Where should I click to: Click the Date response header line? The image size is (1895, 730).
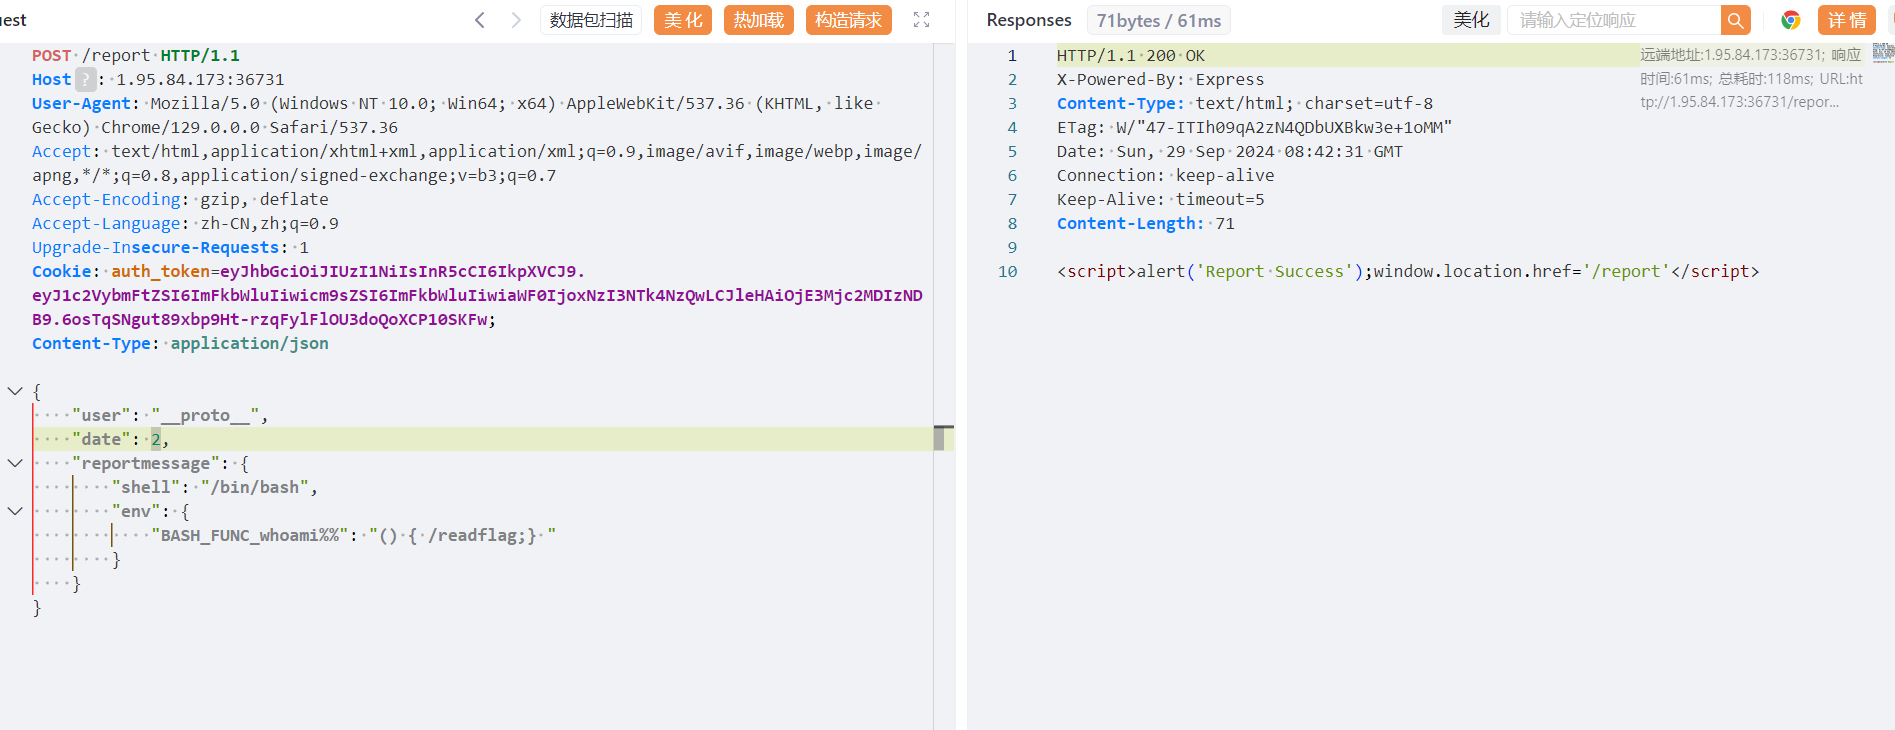tap(1230, 151)
